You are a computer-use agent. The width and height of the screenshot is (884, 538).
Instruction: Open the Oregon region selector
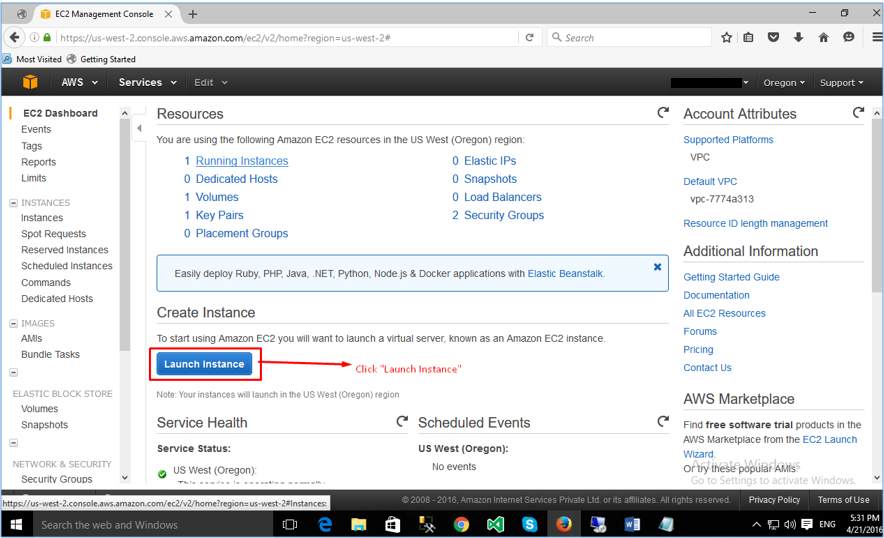784,83
